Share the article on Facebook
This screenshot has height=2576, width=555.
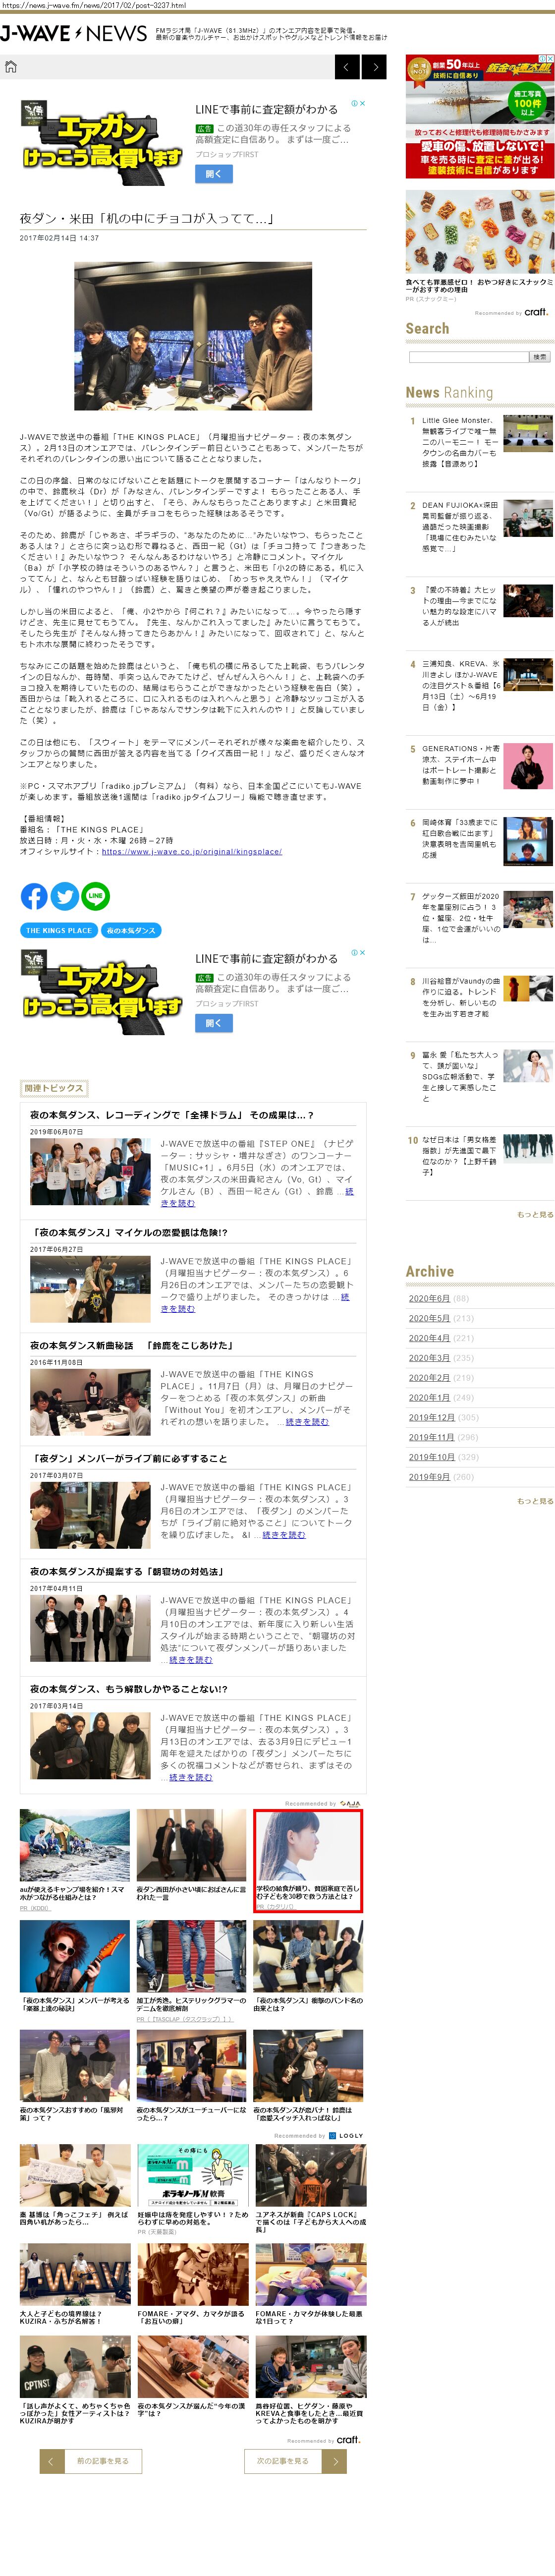coord(34,896)
